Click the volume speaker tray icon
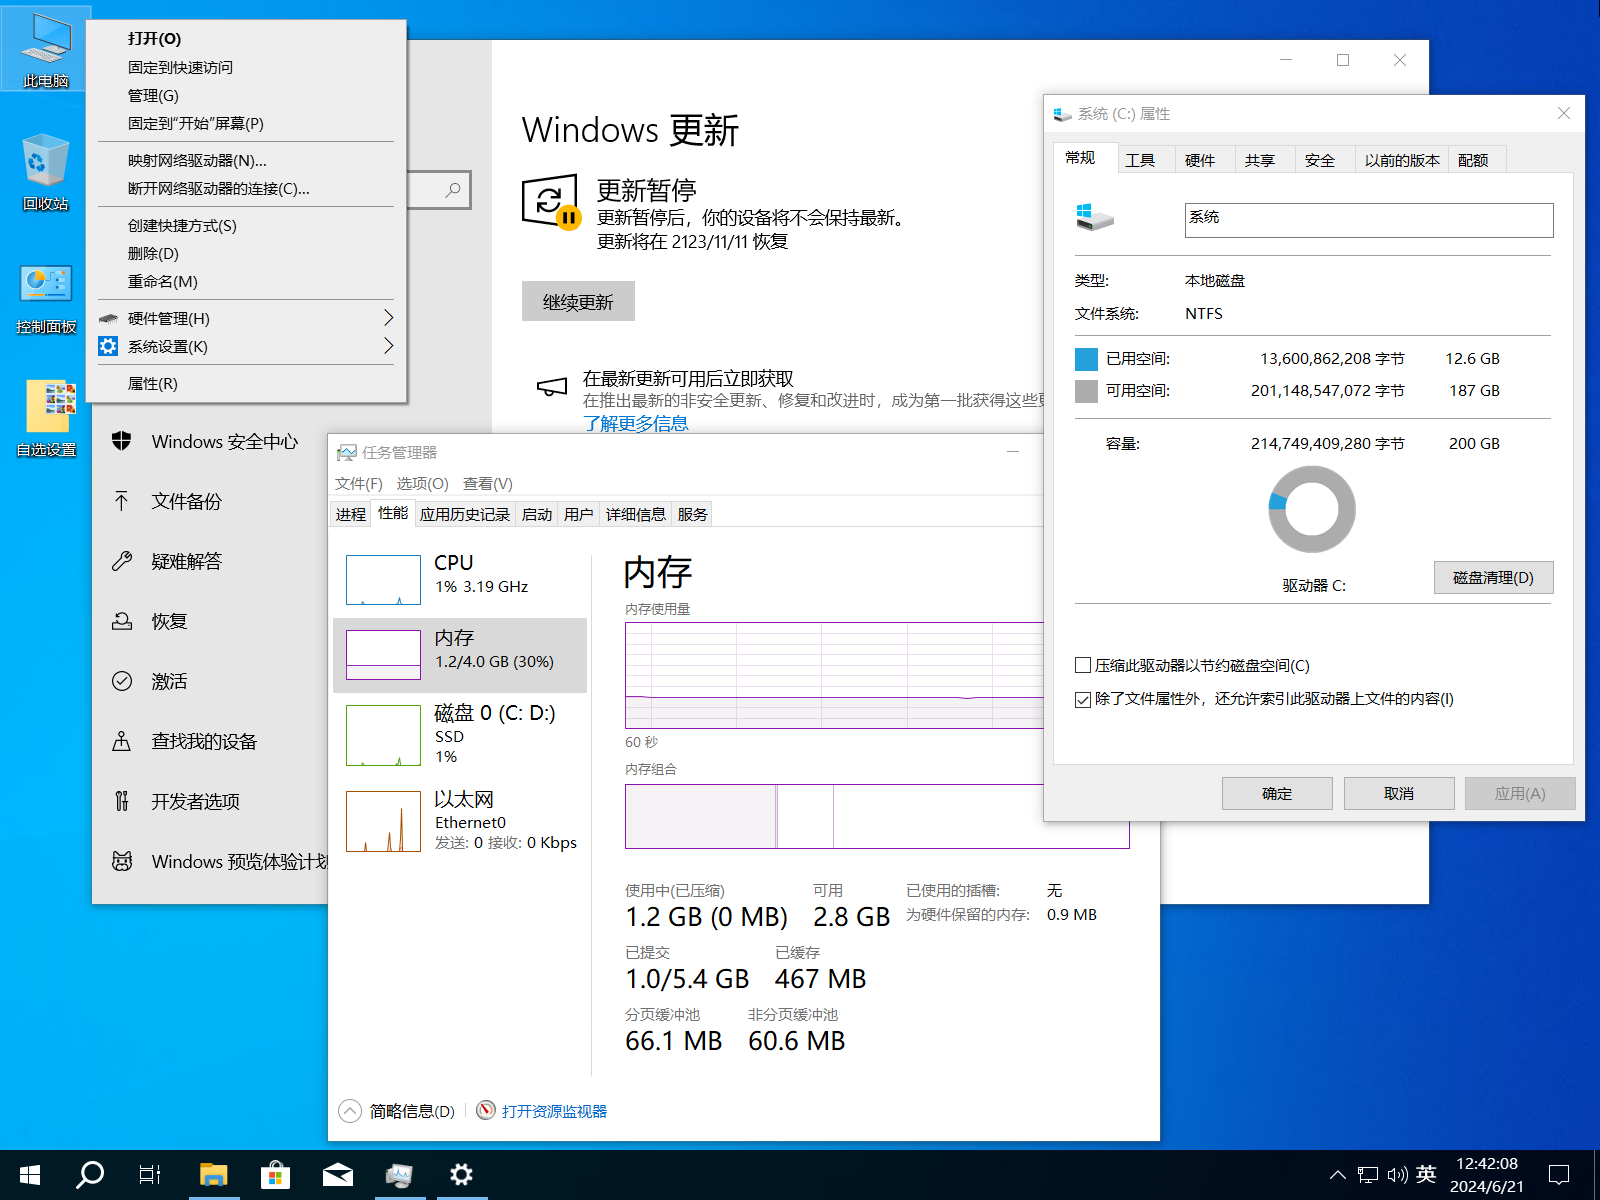This screenshot has width=1600, height=1200. [x=1397, y=1175]
